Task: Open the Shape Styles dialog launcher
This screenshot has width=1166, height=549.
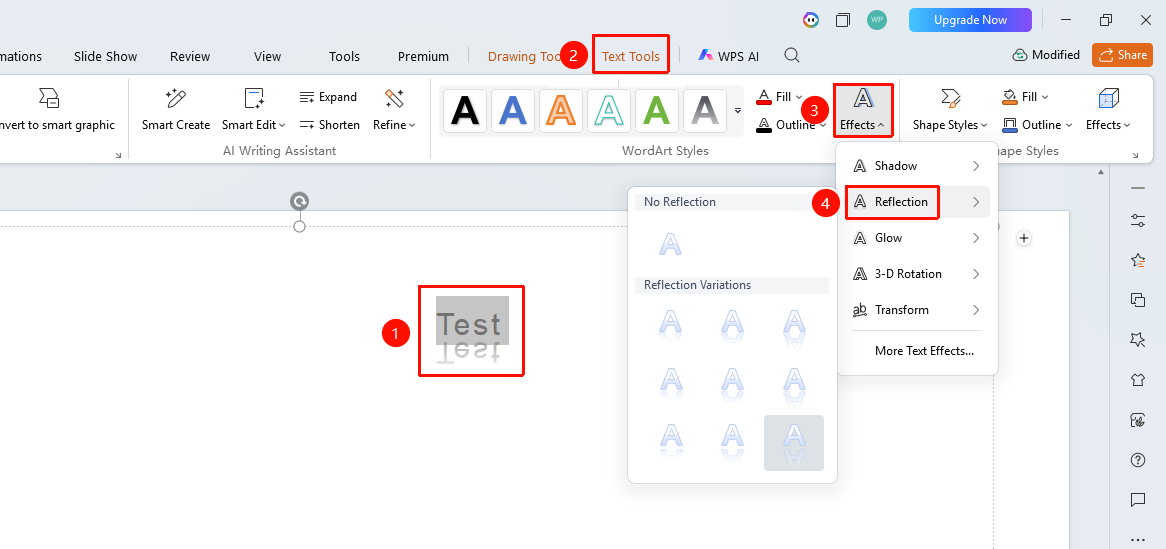Action: pyautogui.click(x=1136, y=155)
